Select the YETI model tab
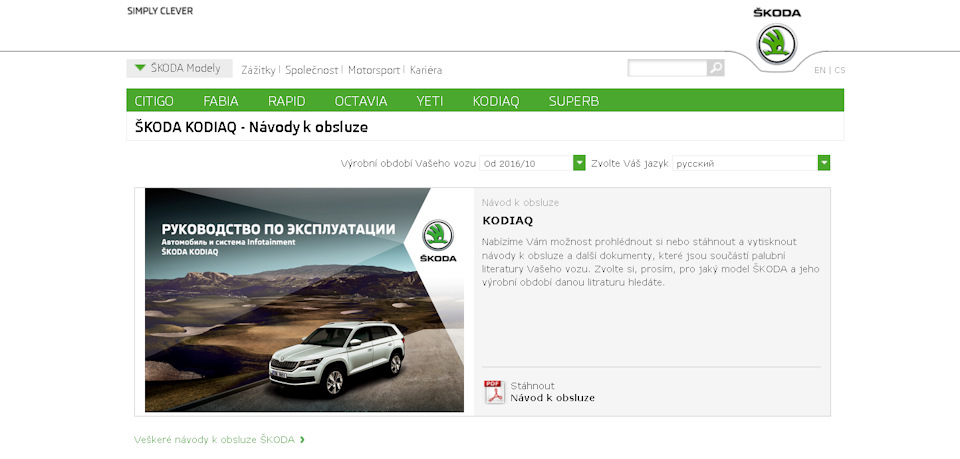Viewport: 960px width, 459px height. click(x=430, y=101)
